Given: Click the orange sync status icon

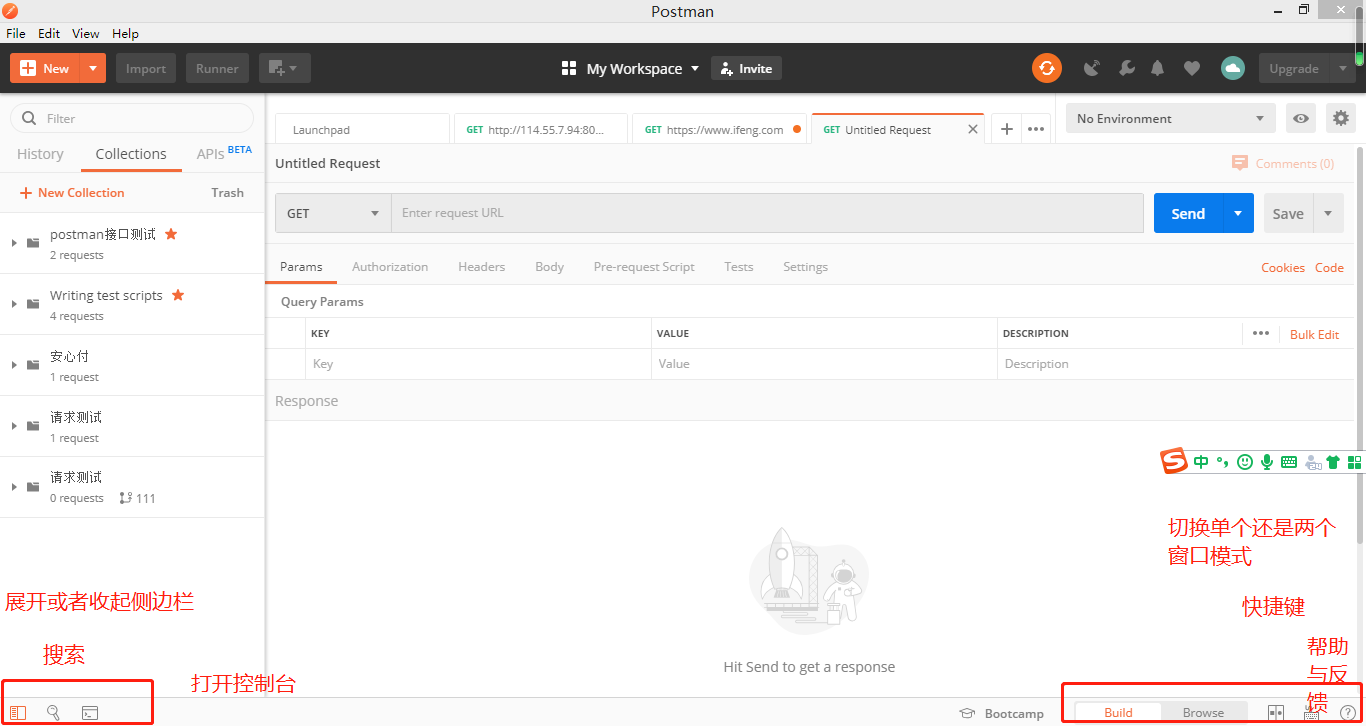Looking at the screenshot, I should tap(1046, 68).
